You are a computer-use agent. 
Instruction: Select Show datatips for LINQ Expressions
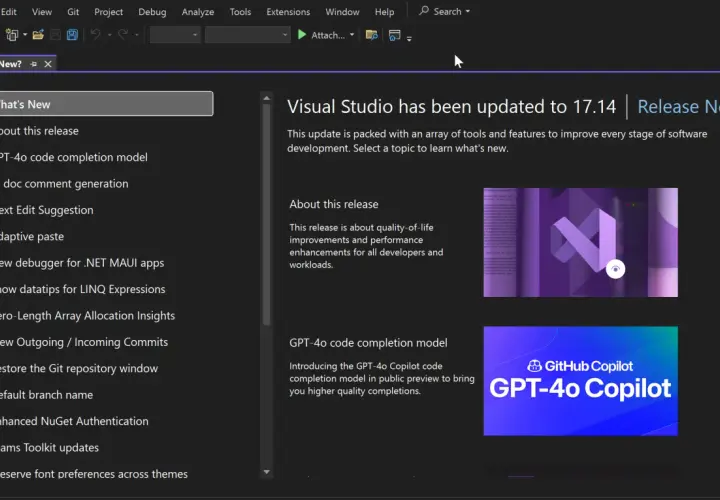click(x=83, y=289)
